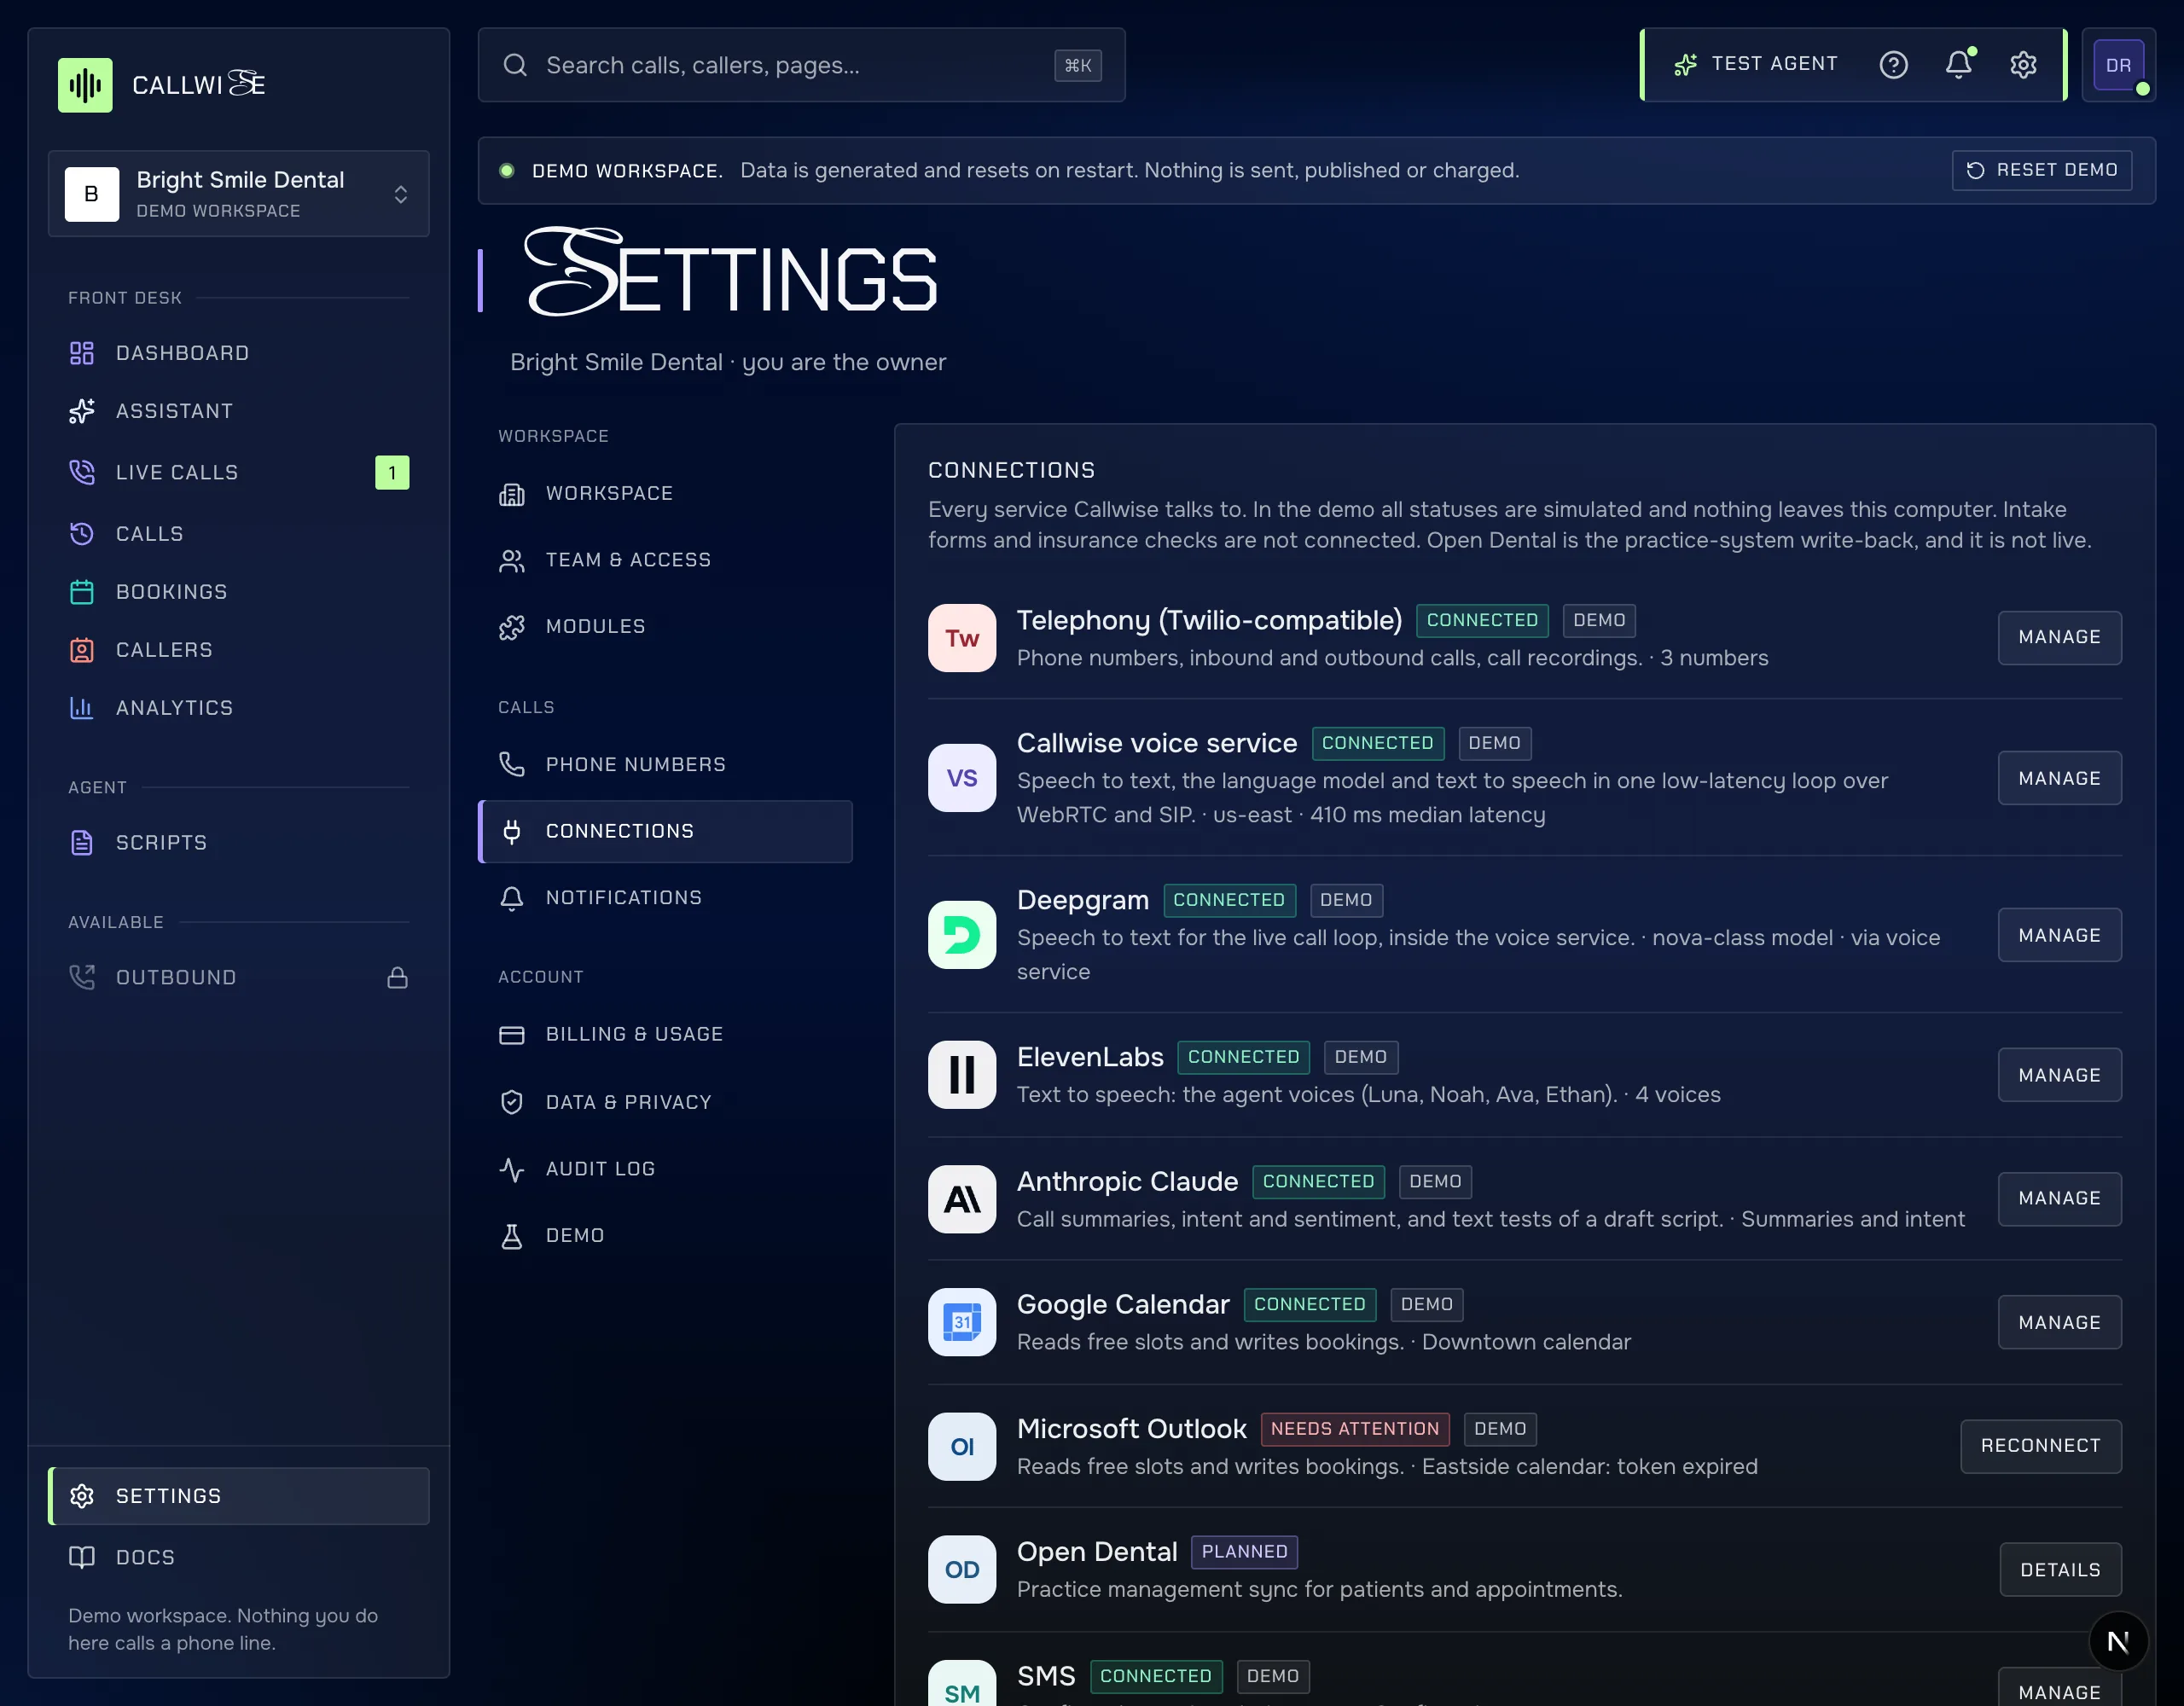Select the Notifications settings tab

point(665,898)
